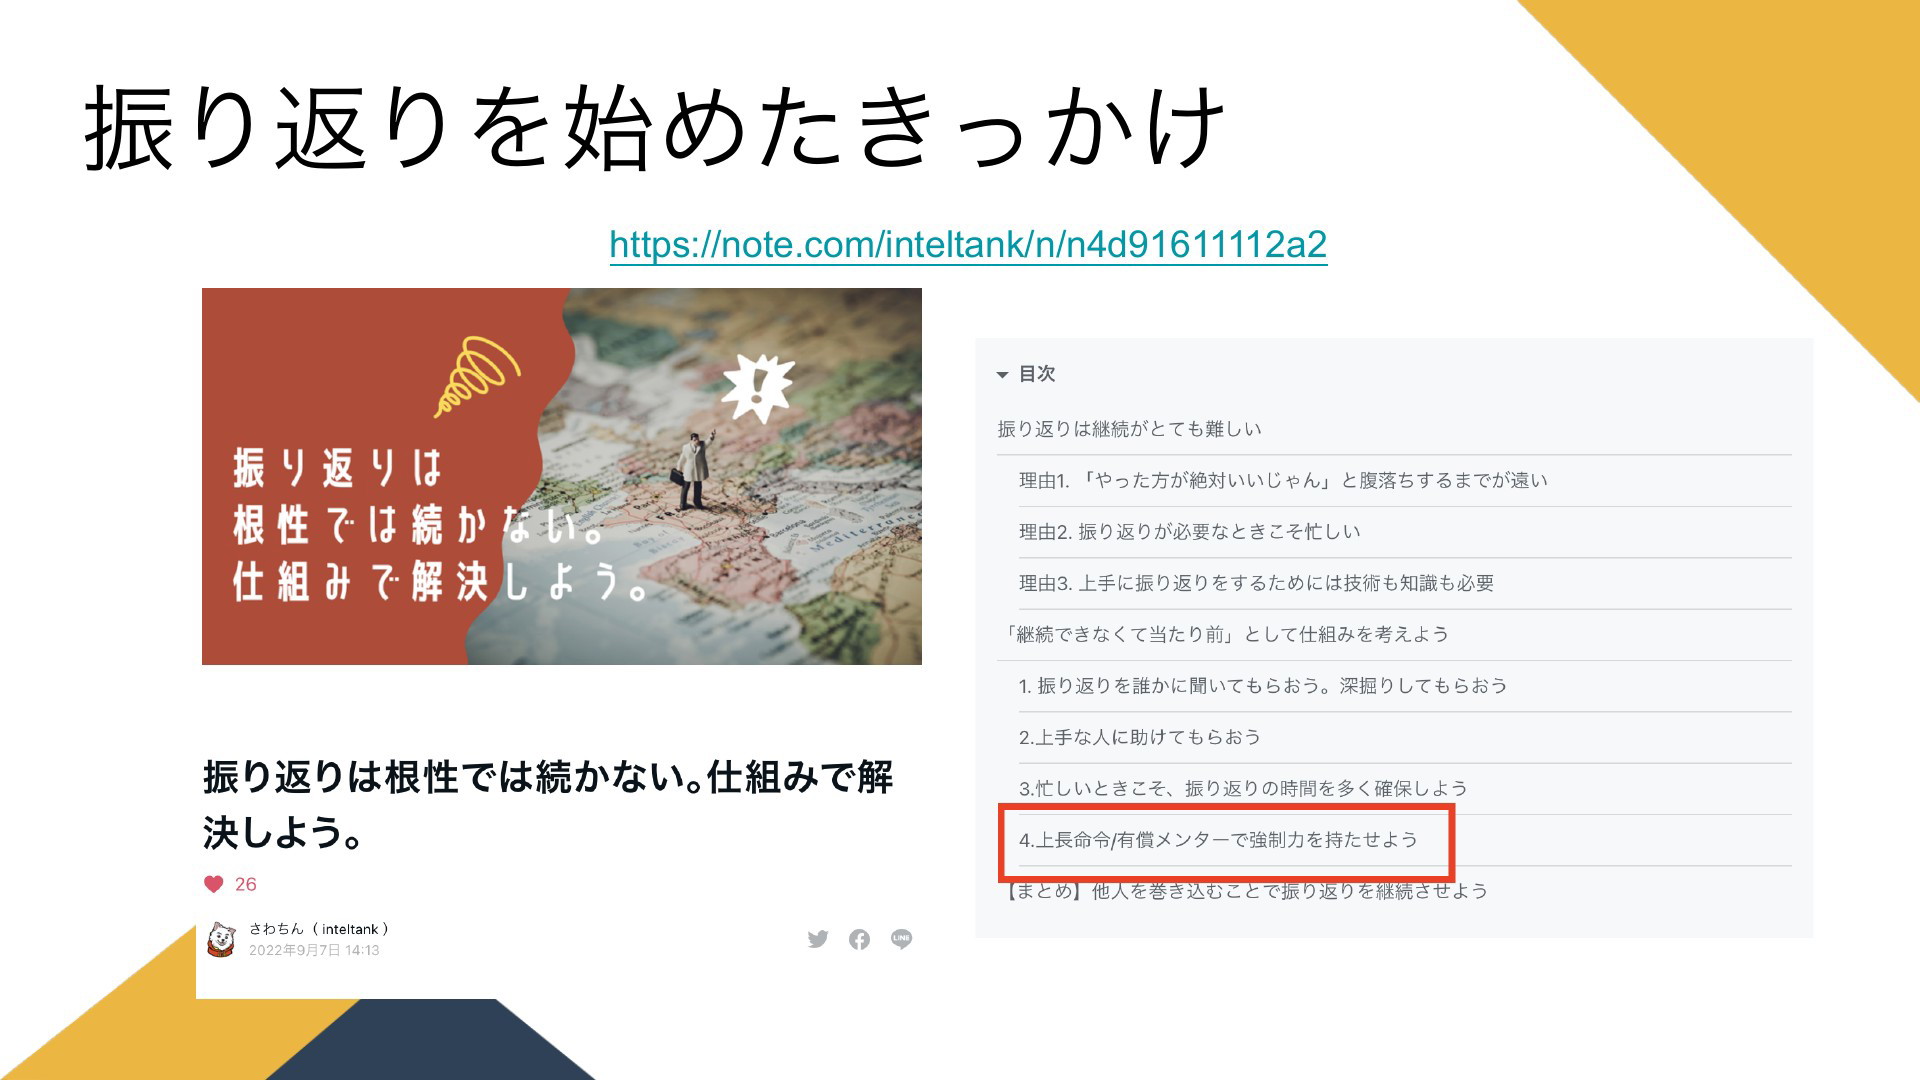The width and height of the screenshot is (1920, 1080).
Task: Click the Facebook share icon
Action: [859, 939]
